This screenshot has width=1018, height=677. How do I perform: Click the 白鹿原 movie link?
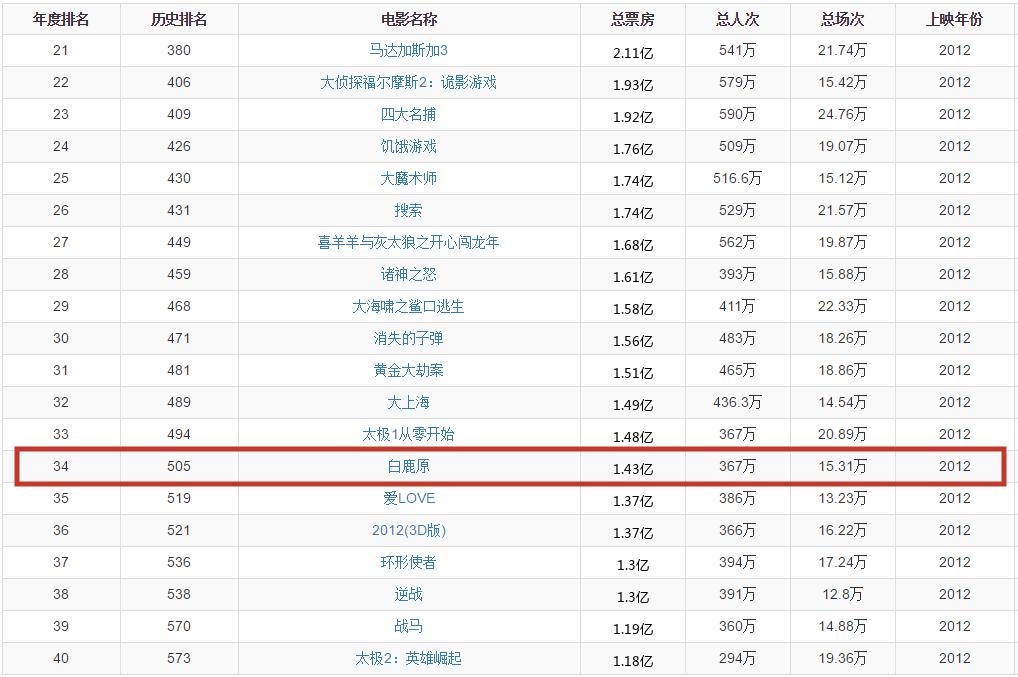pyautogui.click(x=408, y=466)
